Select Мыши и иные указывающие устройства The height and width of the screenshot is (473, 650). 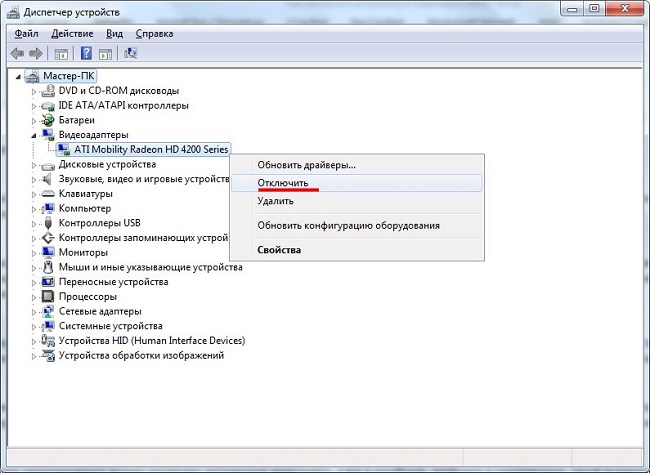pos(150,267)
